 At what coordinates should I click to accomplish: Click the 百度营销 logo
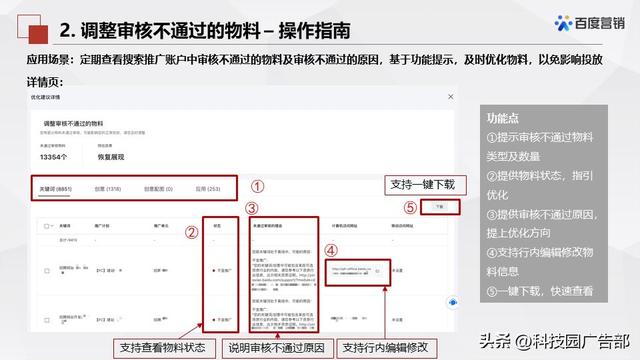point(589,23)
